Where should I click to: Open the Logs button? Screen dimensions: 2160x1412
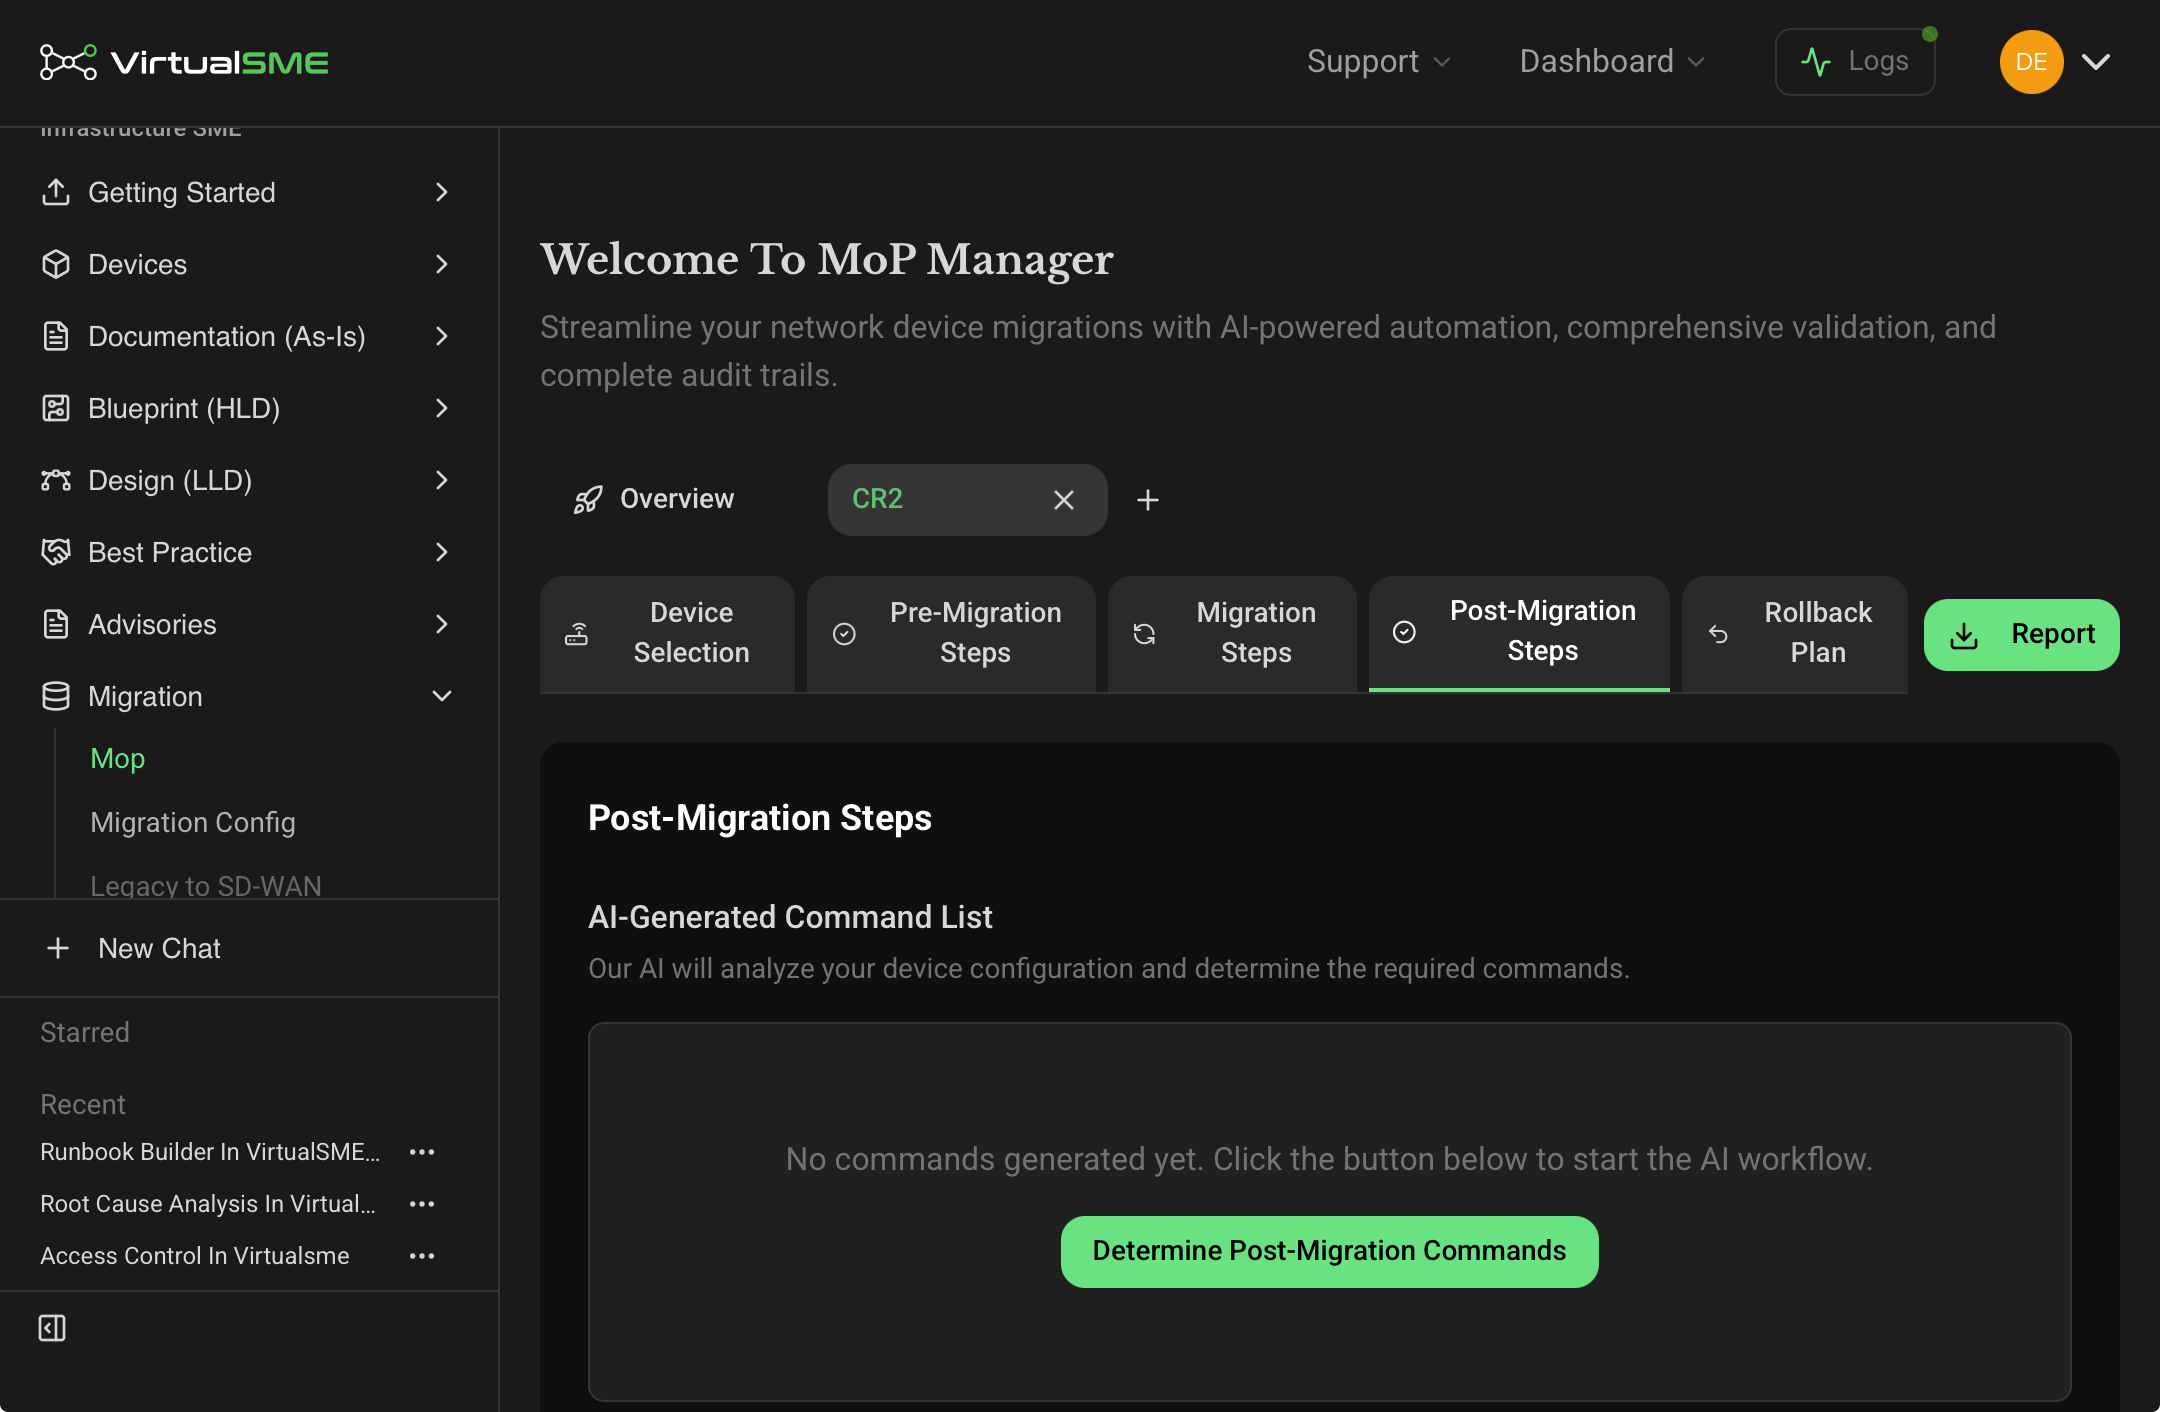[1855, 62]
